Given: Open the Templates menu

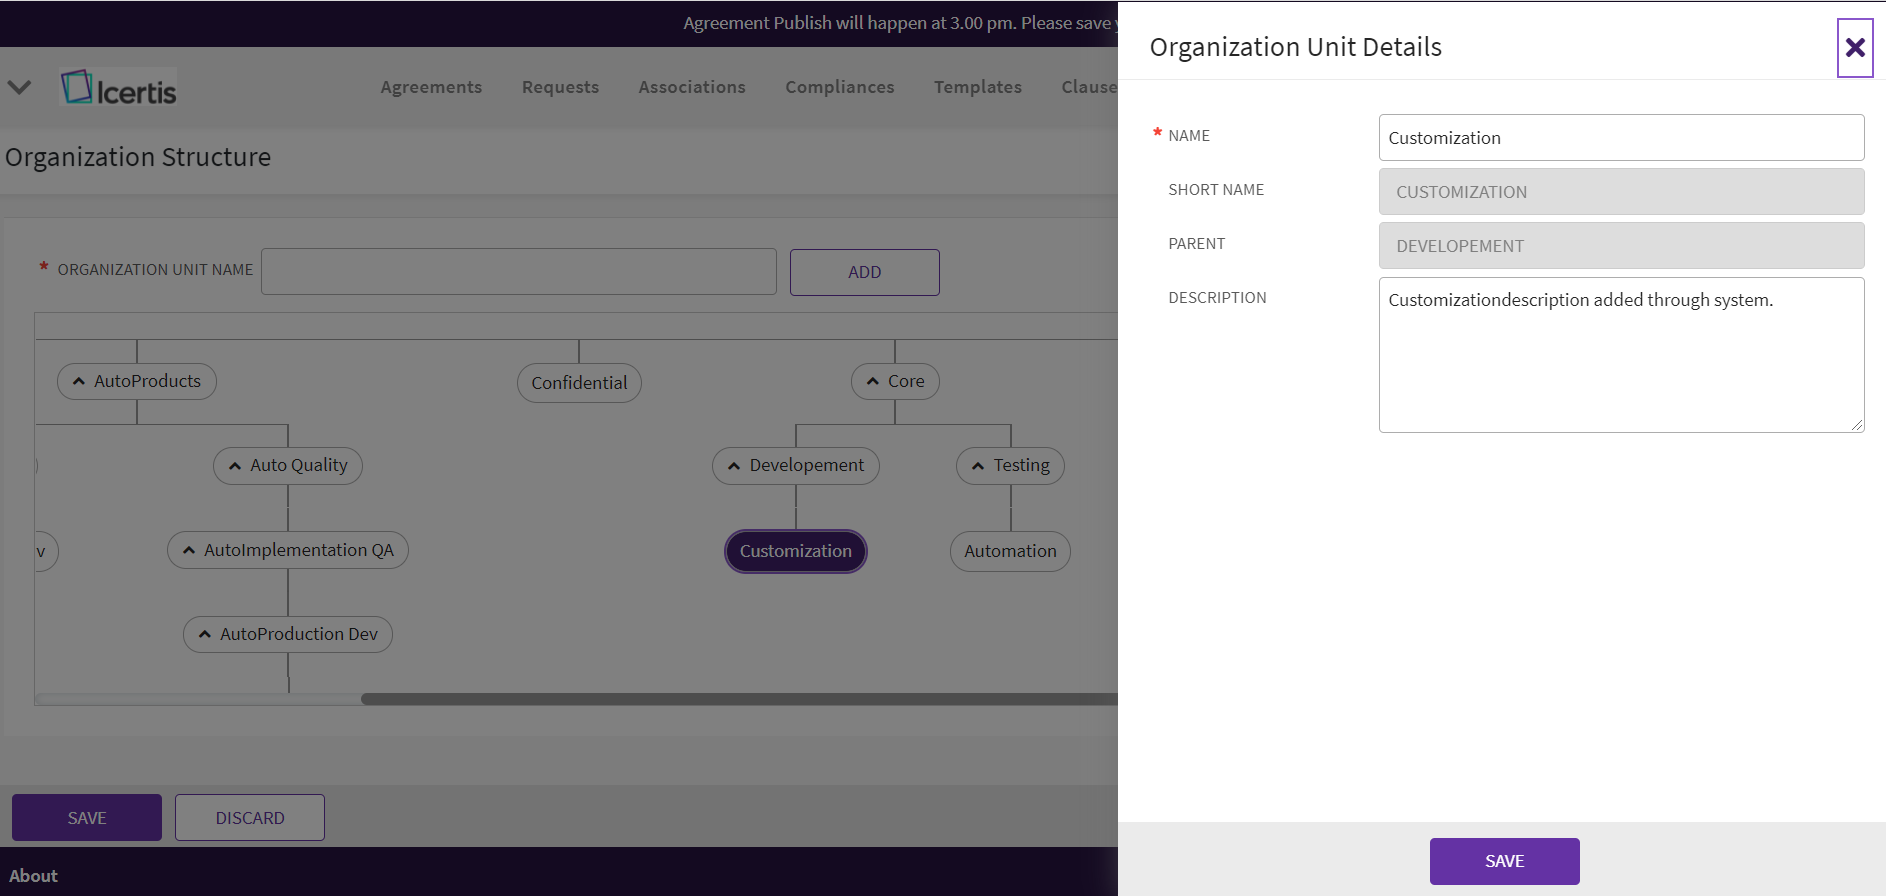Looking at the screenshot, I should [x=977, y=87].
